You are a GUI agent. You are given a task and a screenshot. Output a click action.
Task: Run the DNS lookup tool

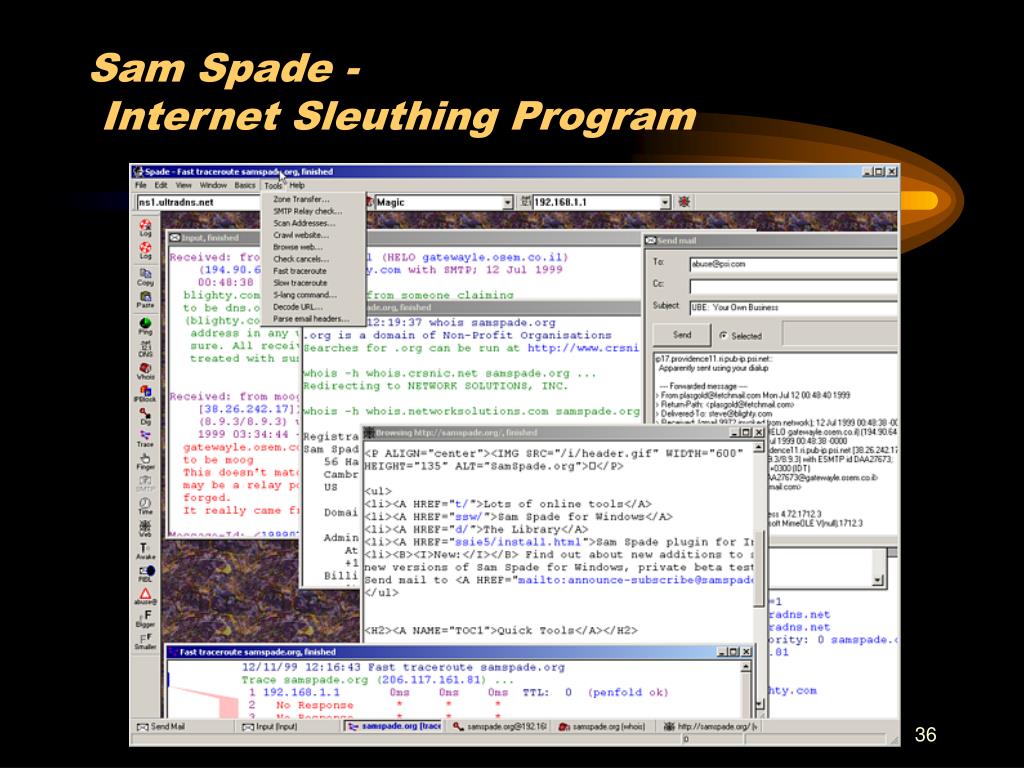tap(145, 348)
